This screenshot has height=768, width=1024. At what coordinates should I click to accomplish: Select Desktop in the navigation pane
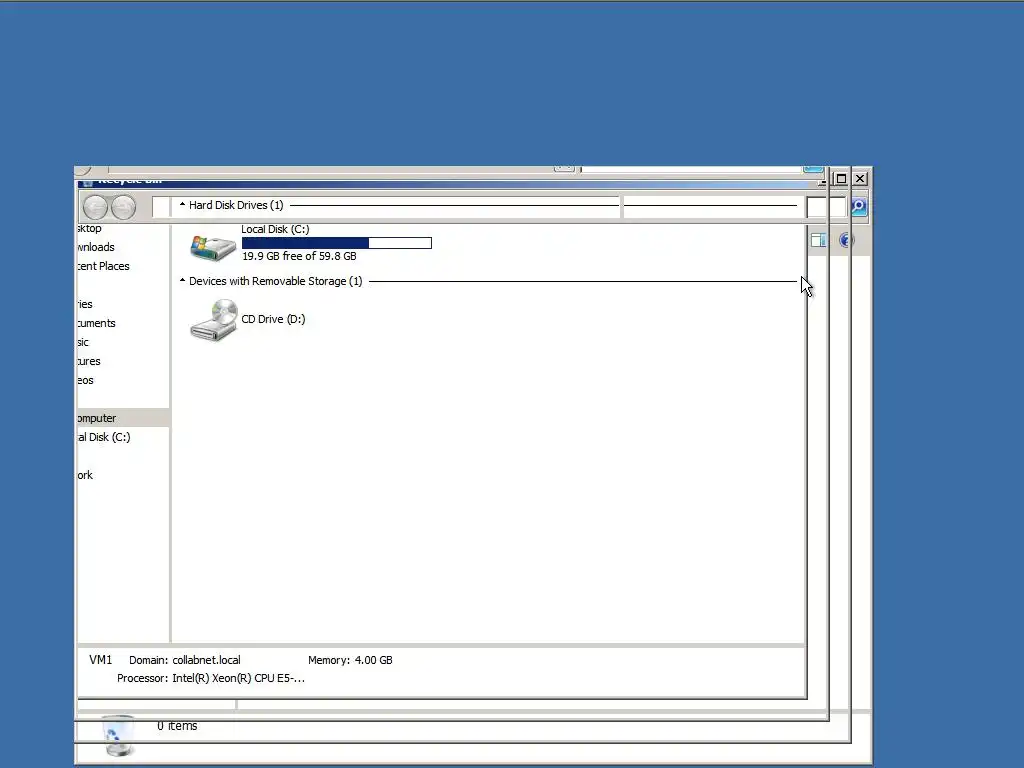(89, 228)
